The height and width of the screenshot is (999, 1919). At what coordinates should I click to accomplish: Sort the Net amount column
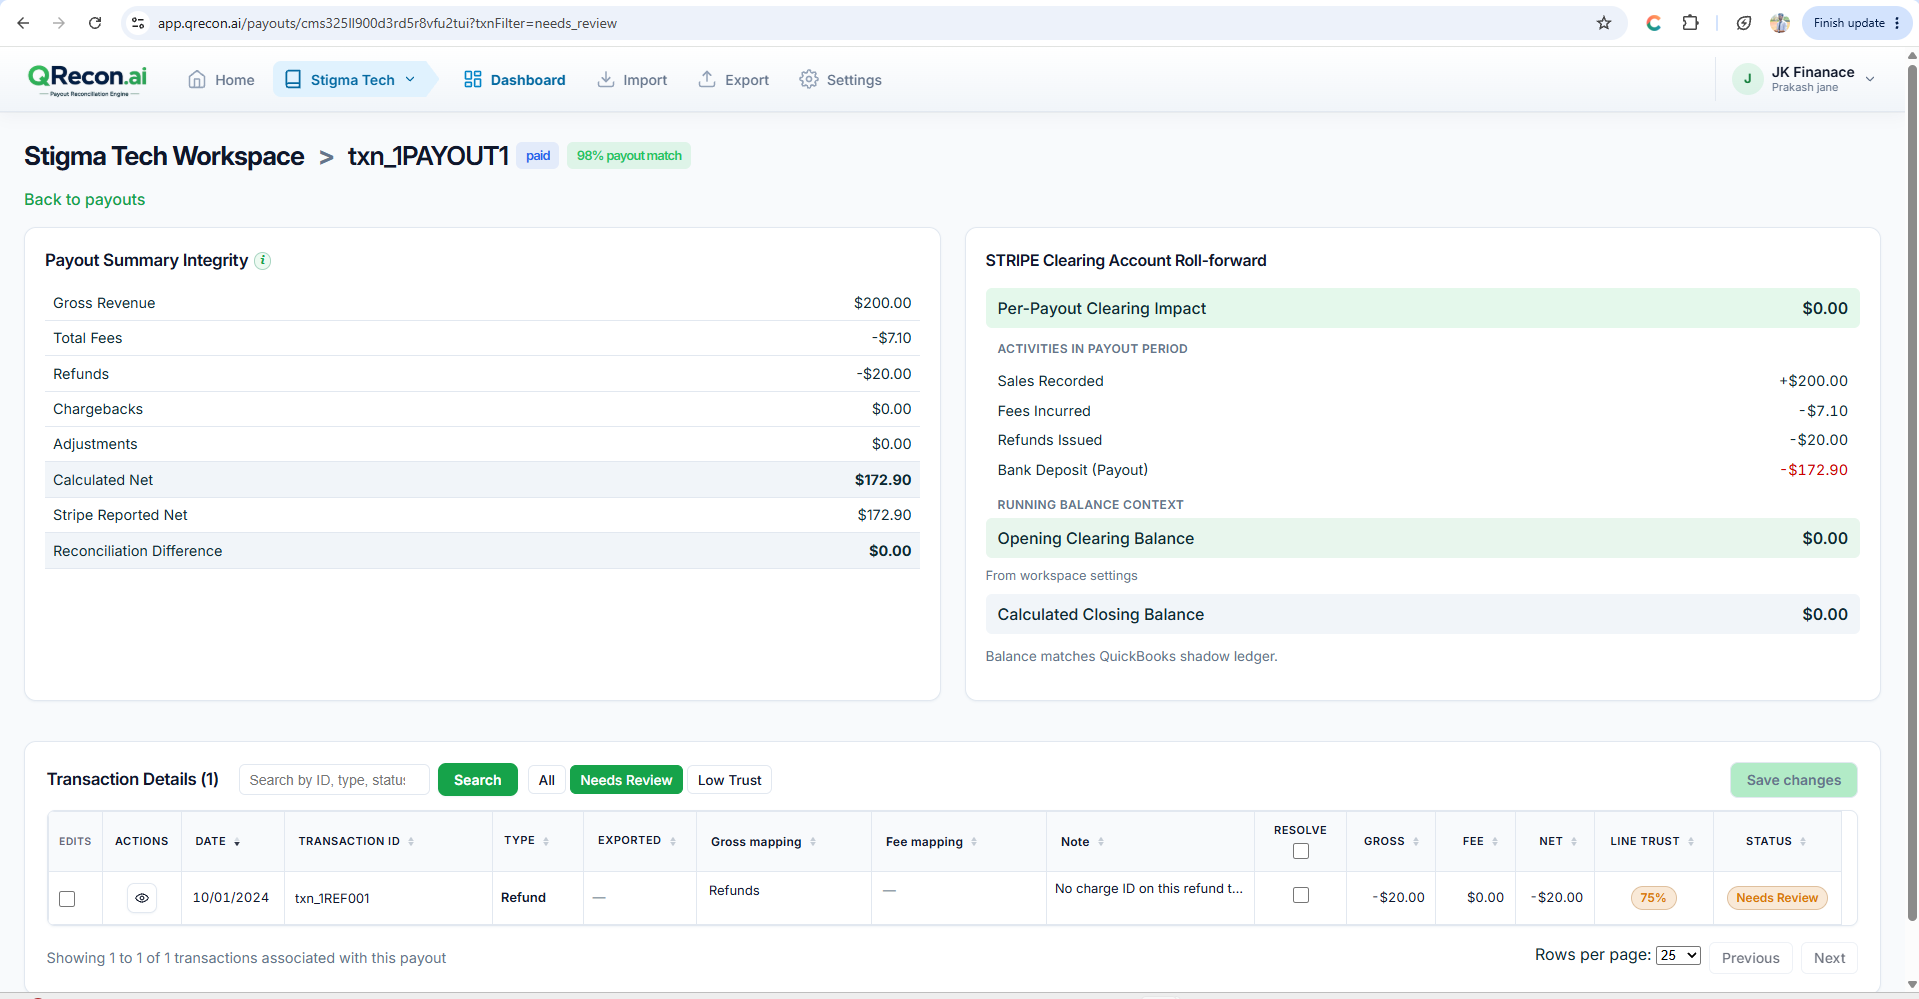pyautogui.click(x=1574, y=842)
